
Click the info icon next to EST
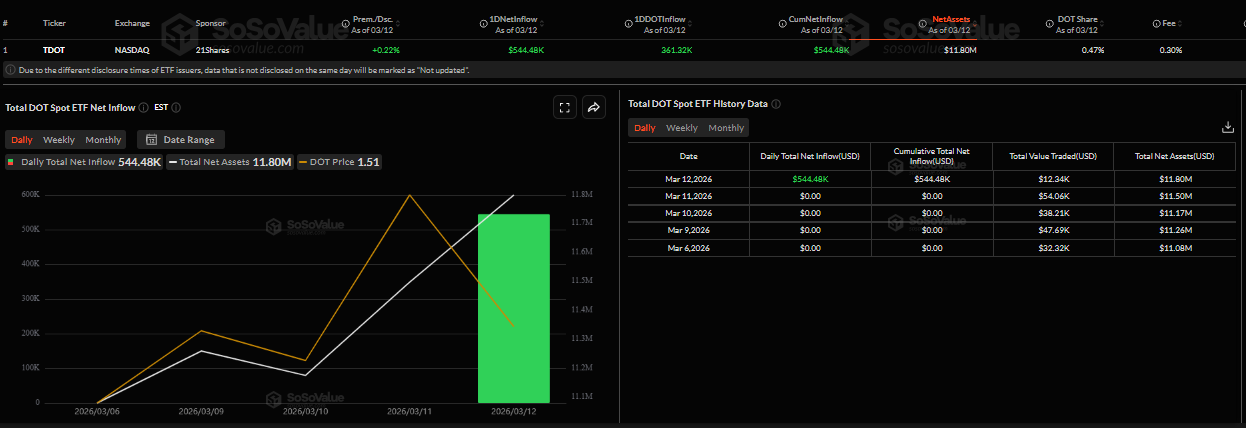pyautogui.click(x=176, y=107)
